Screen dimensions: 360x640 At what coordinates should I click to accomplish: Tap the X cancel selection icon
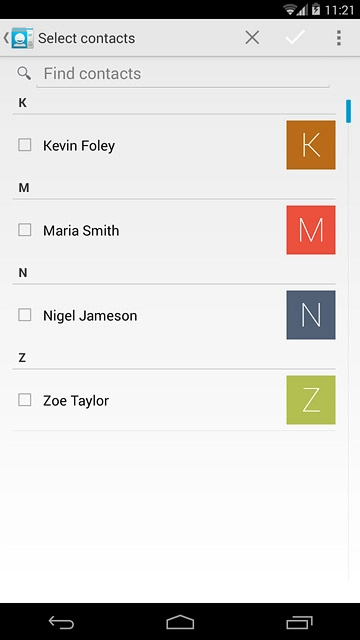[252, 38]
